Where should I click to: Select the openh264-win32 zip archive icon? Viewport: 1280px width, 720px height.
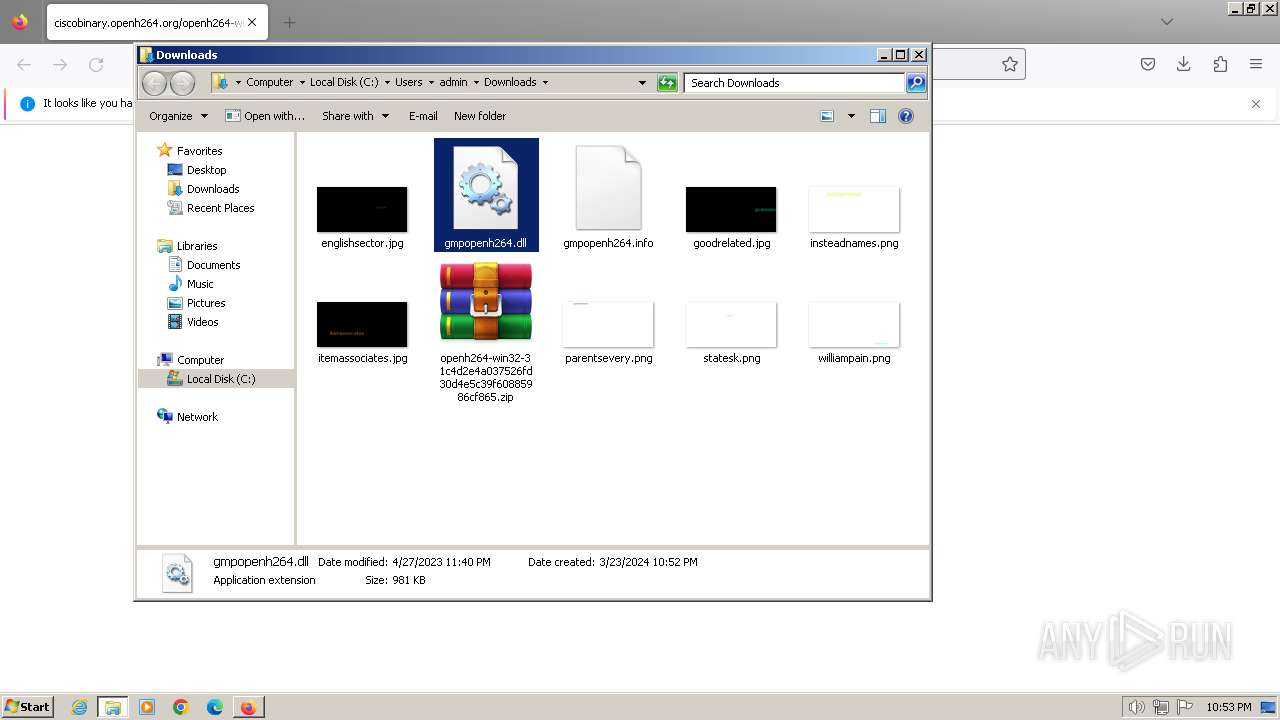pos(486,303)
